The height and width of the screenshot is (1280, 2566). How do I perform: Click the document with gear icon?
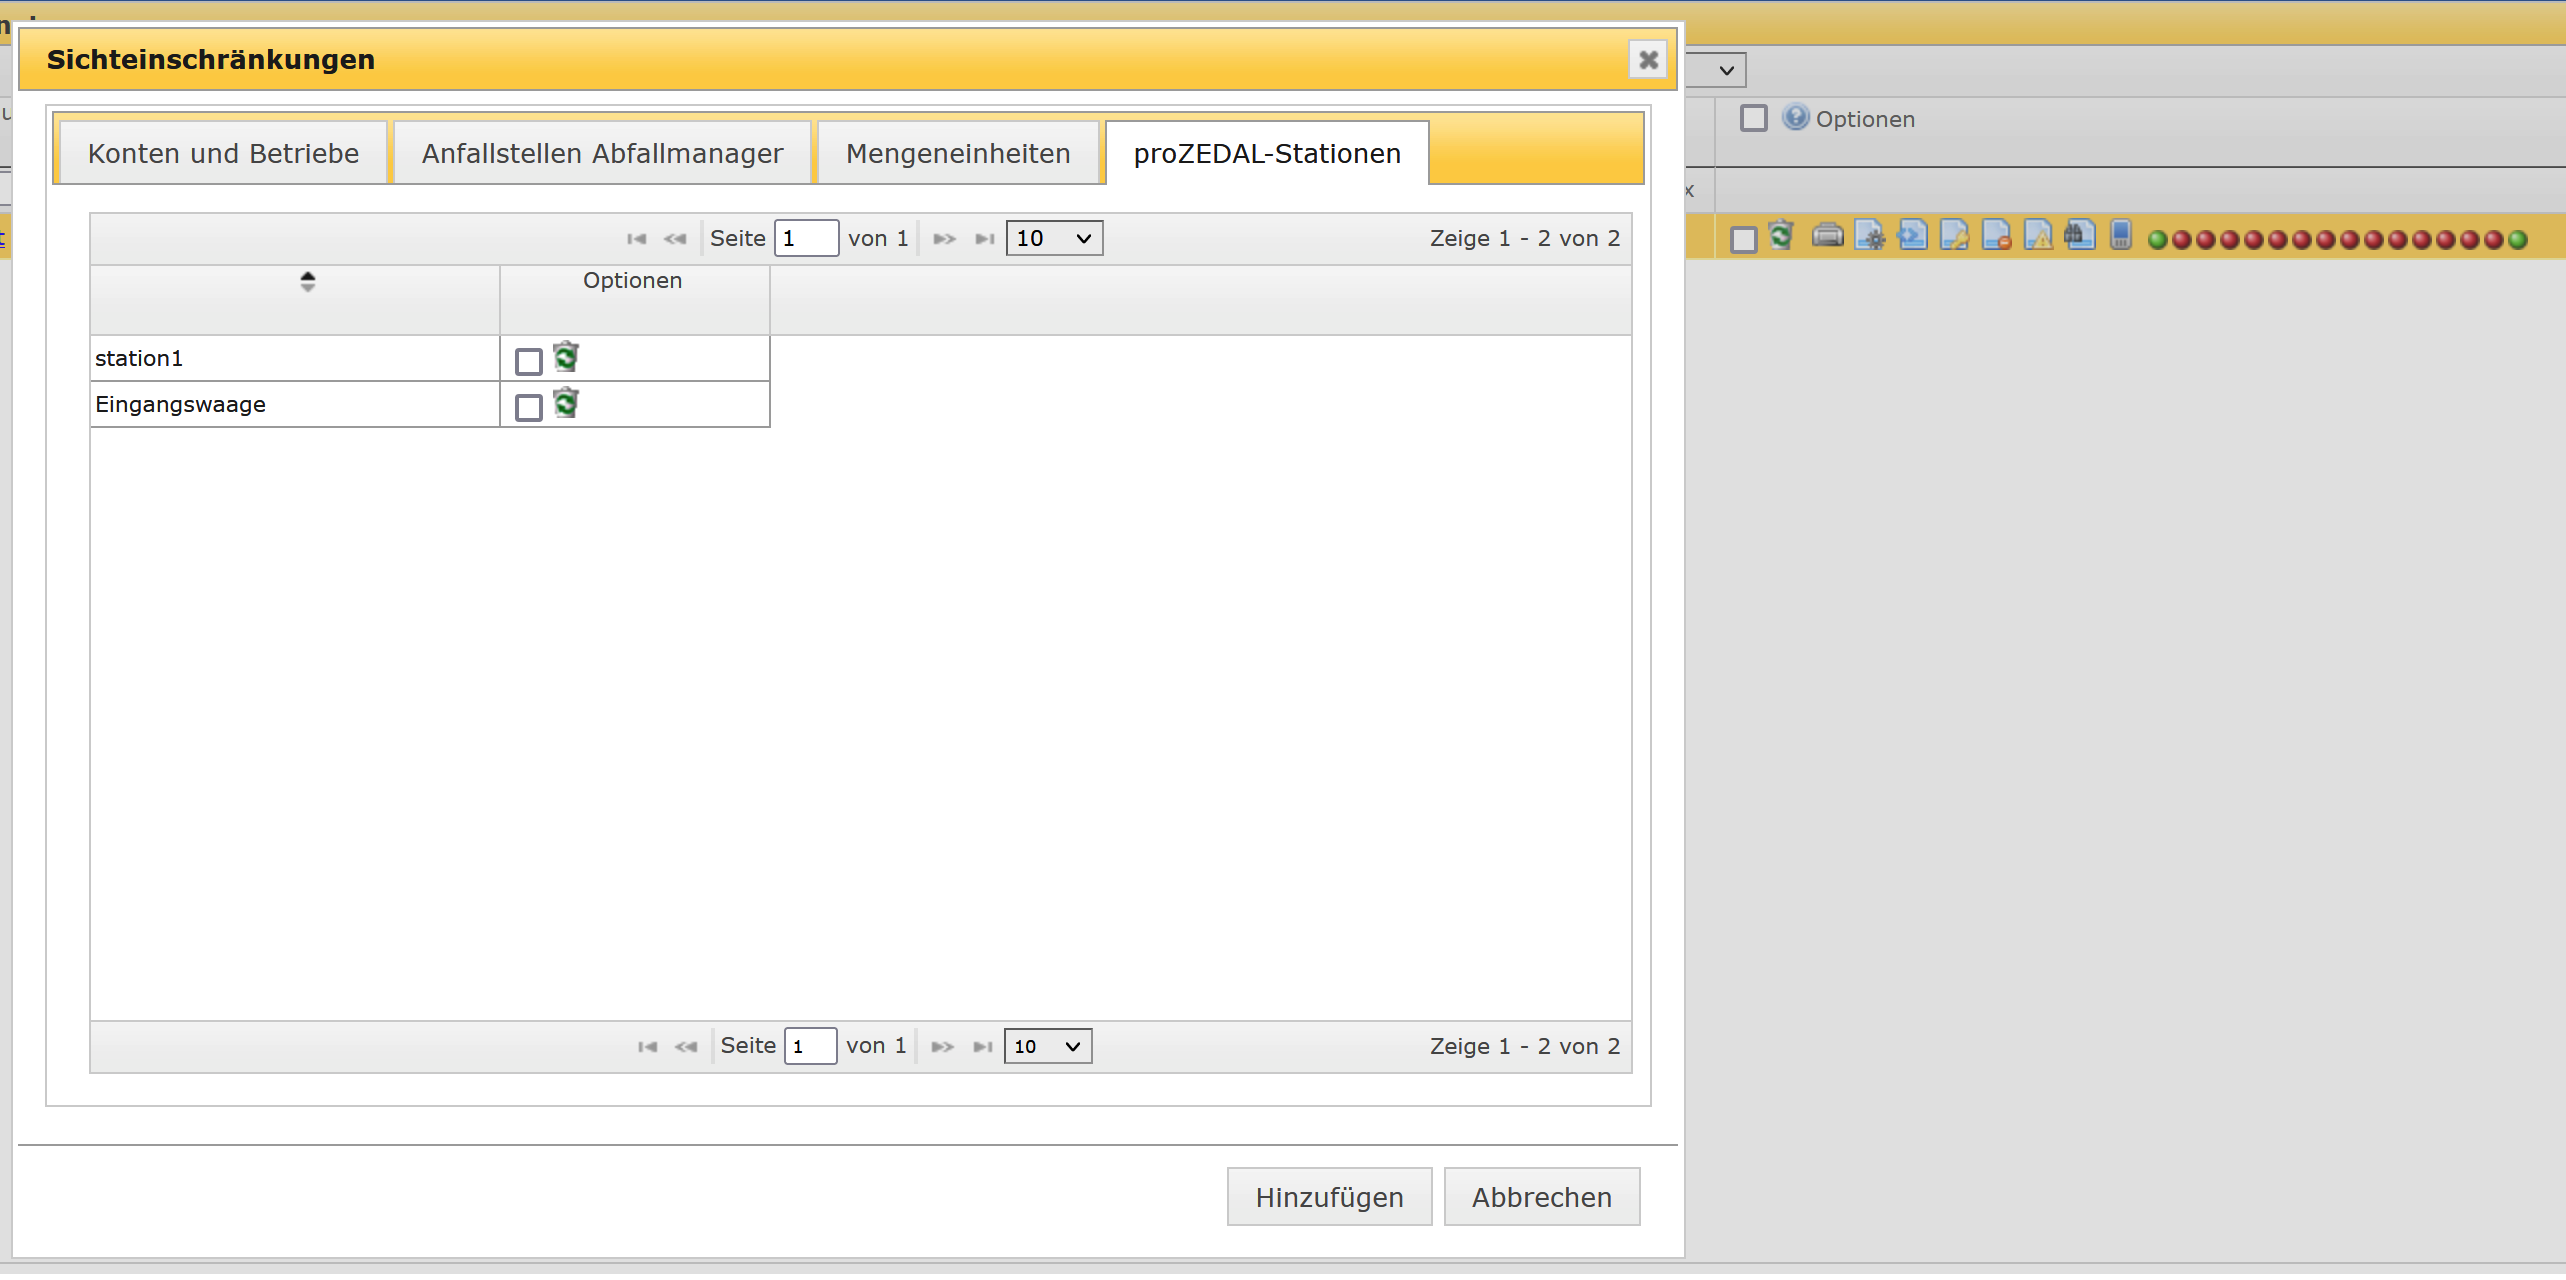pos(1869,236)
